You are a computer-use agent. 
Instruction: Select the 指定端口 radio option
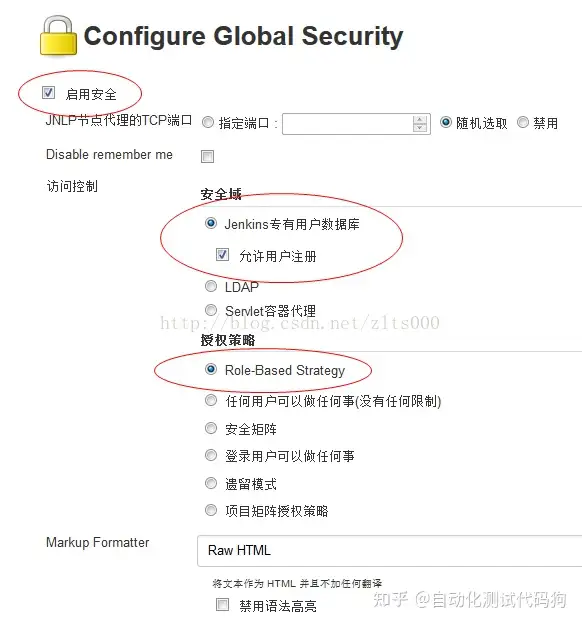tap(208, 122)
